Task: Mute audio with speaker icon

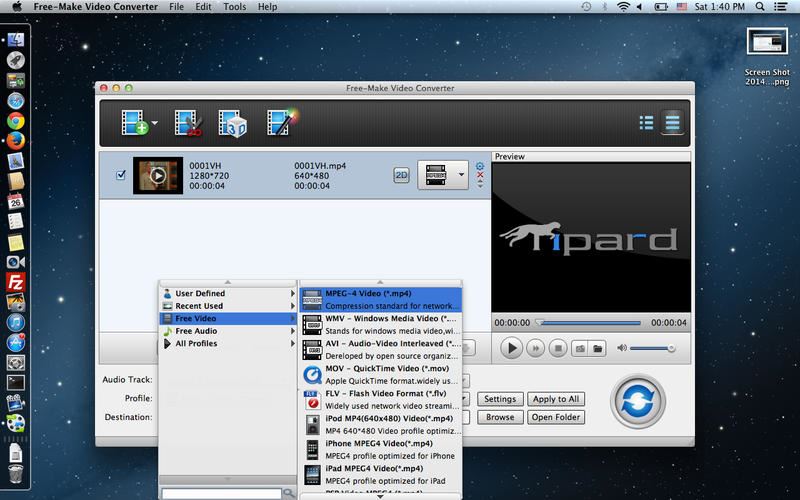Action: coord(621,348)
